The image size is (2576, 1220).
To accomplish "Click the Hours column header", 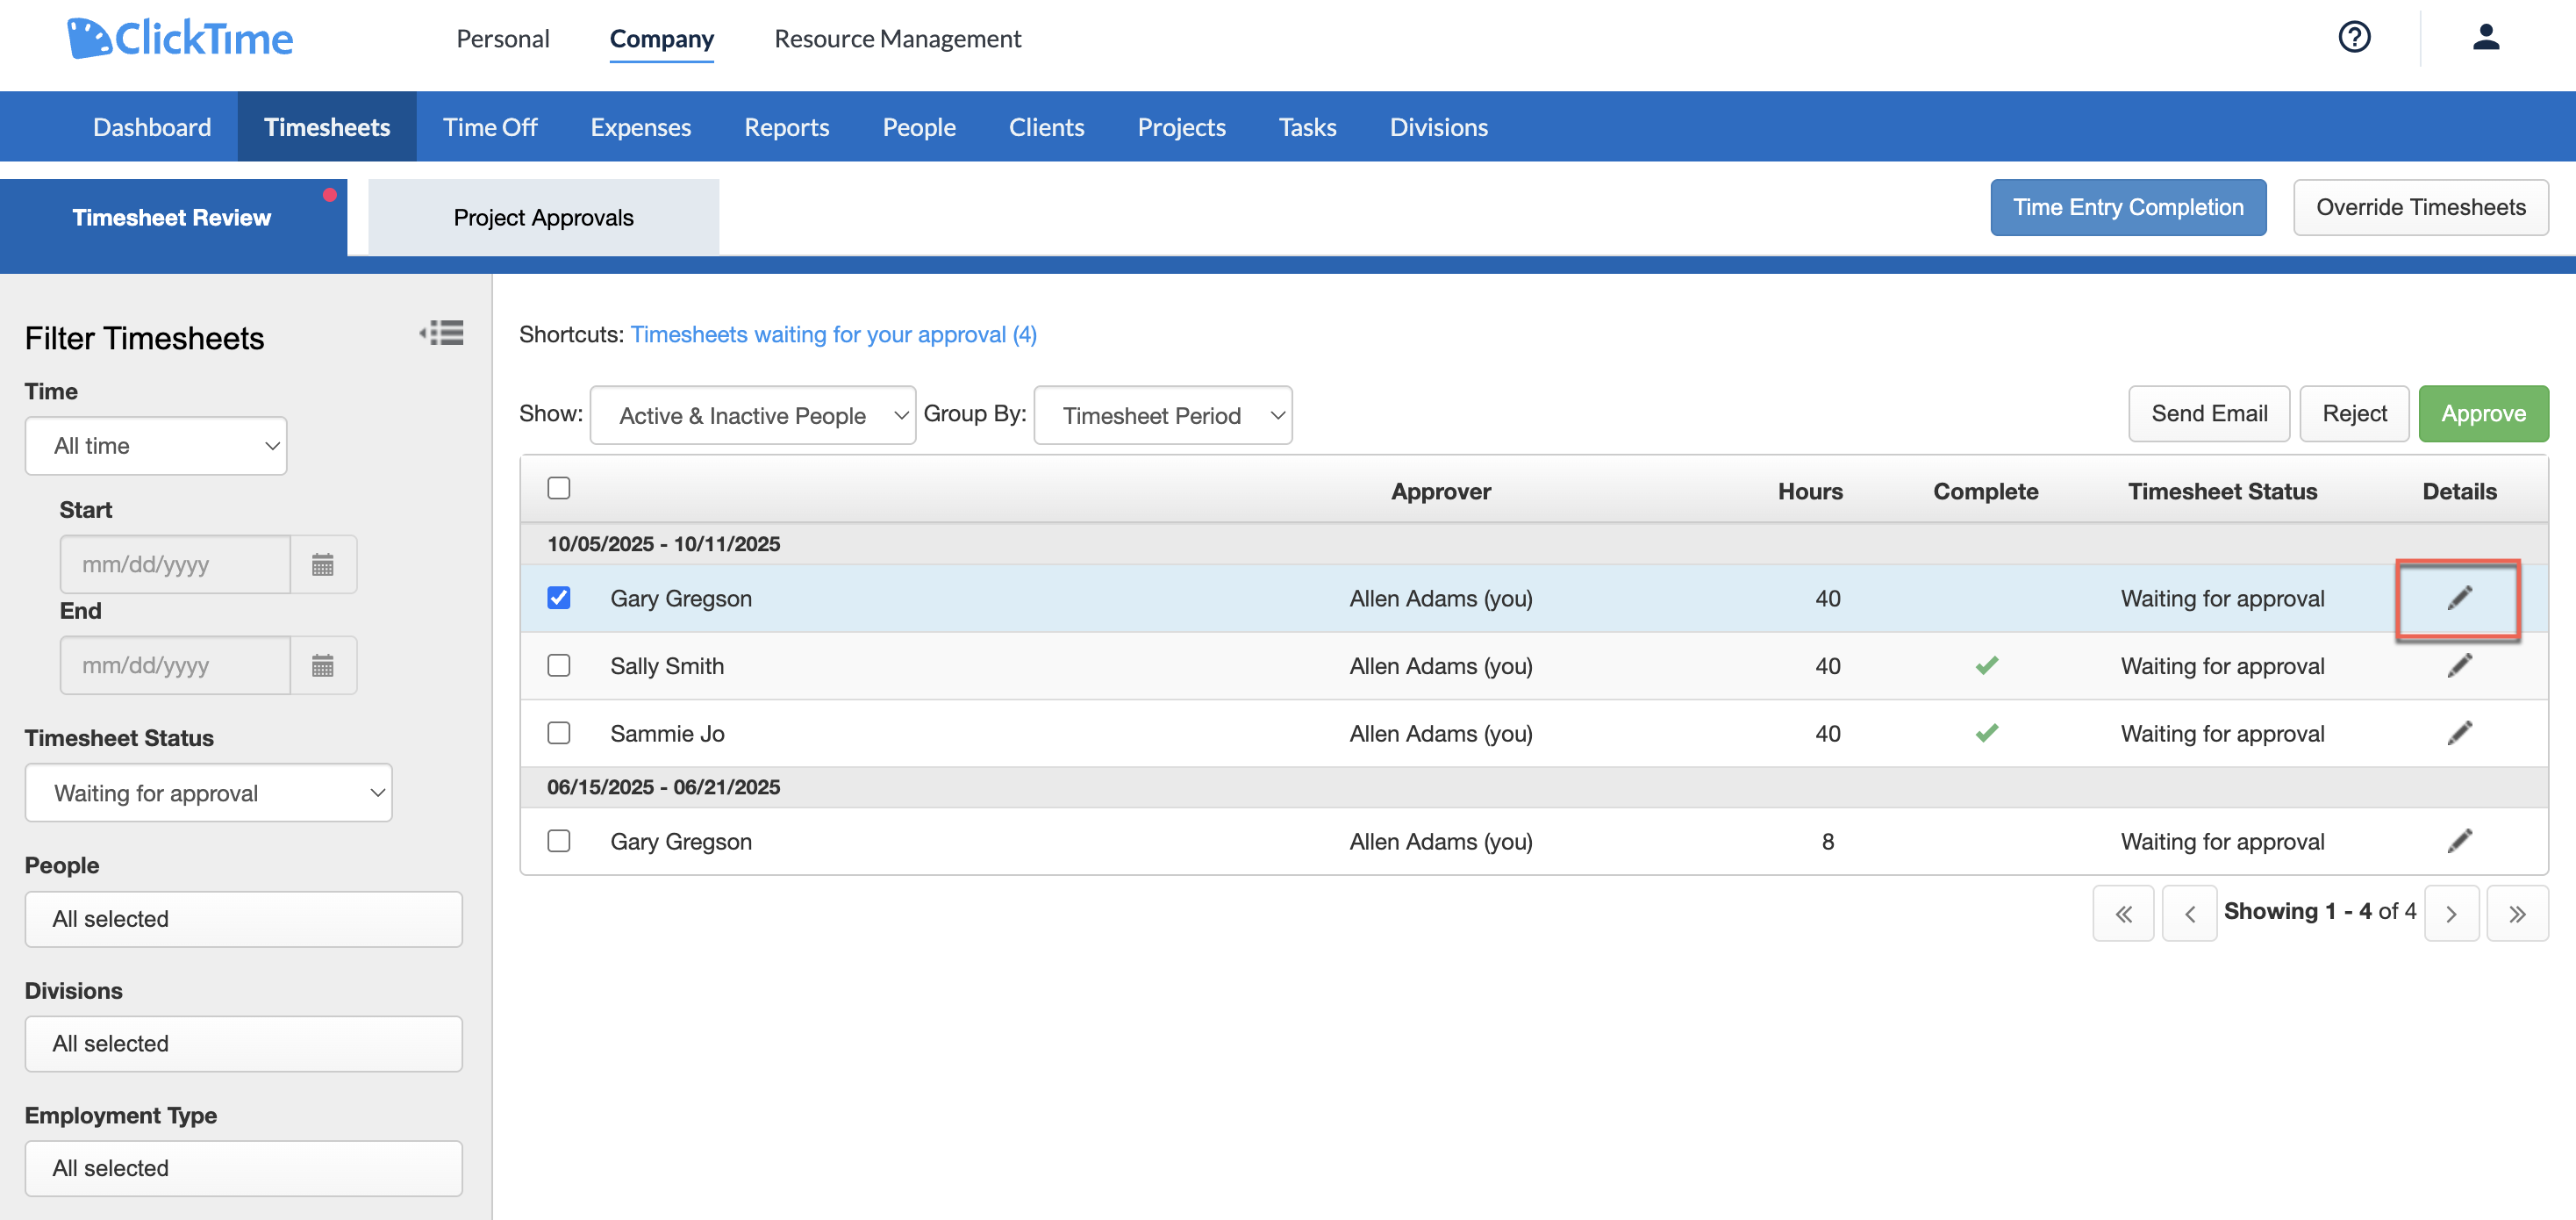I will (x=1810, y=491).
